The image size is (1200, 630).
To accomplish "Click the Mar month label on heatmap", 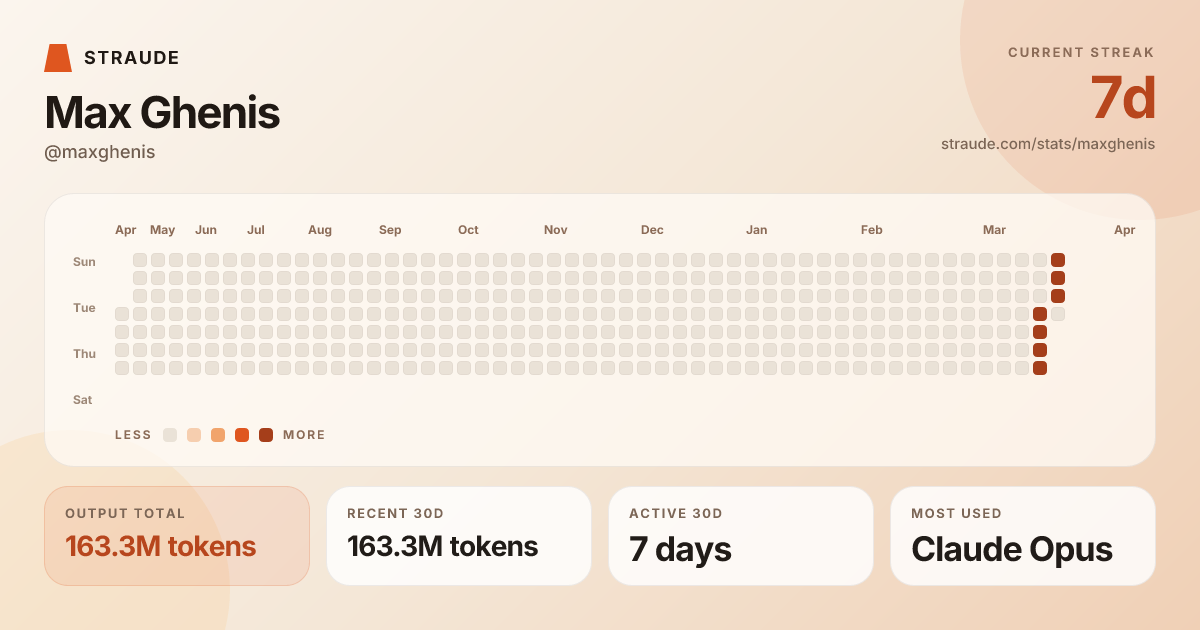I will click(994, 230).
